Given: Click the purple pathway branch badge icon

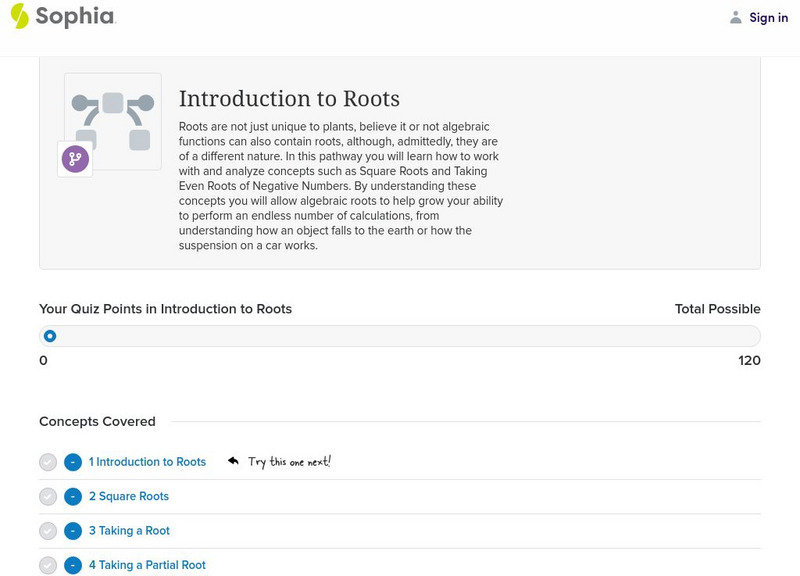Looking at the screenshot, I should click(75, 159).
